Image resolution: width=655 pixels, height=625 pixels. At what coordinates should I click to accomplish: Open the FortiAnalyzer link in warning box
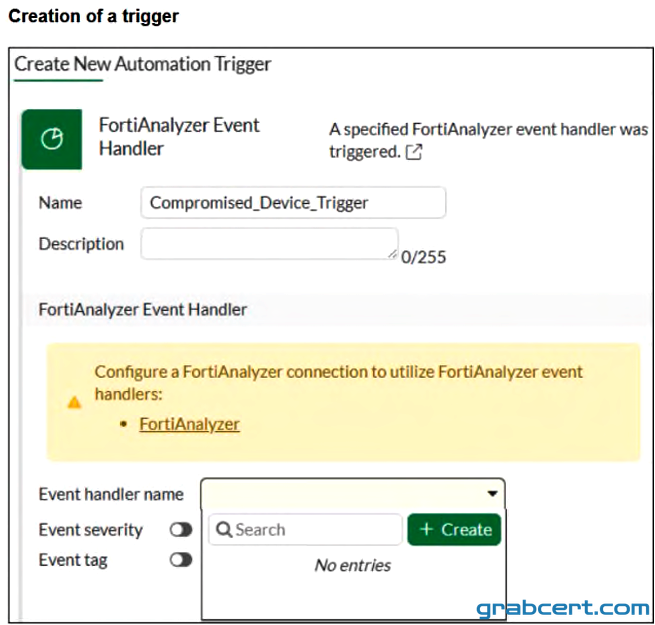click(x=190, y=424)
